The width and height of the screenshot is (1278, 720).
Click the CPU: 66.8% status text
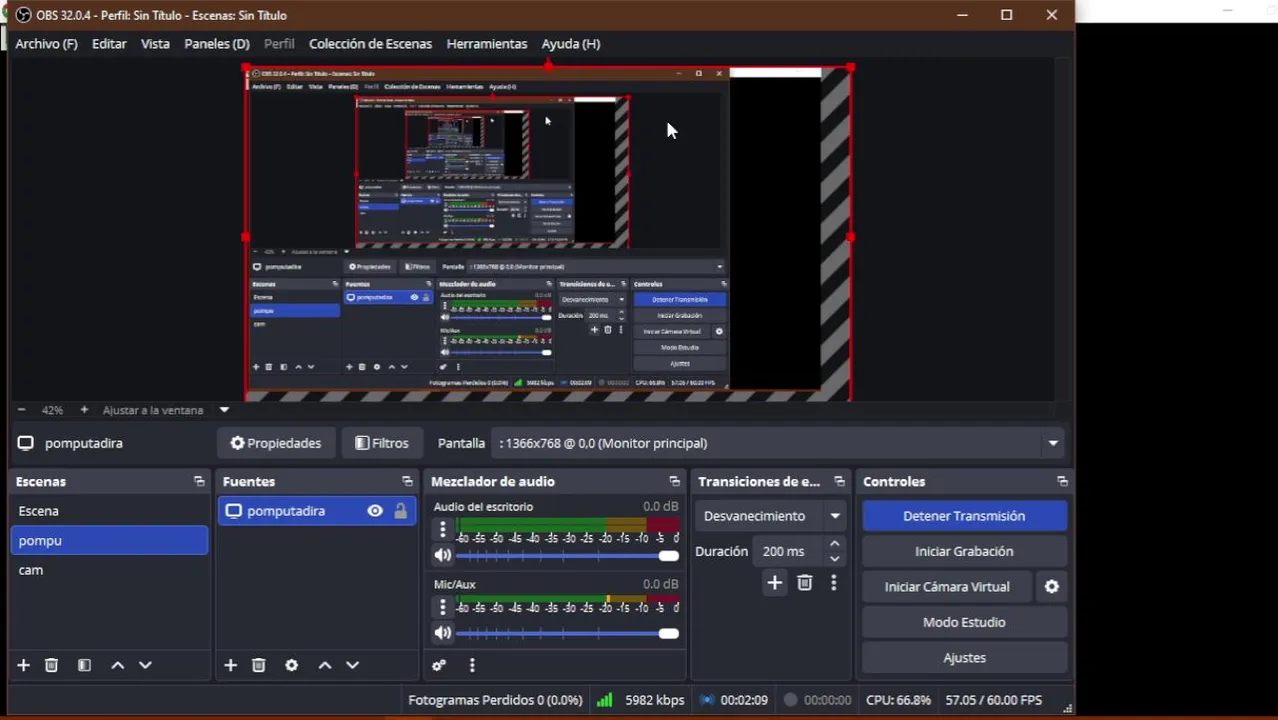(x=898, y=700)
